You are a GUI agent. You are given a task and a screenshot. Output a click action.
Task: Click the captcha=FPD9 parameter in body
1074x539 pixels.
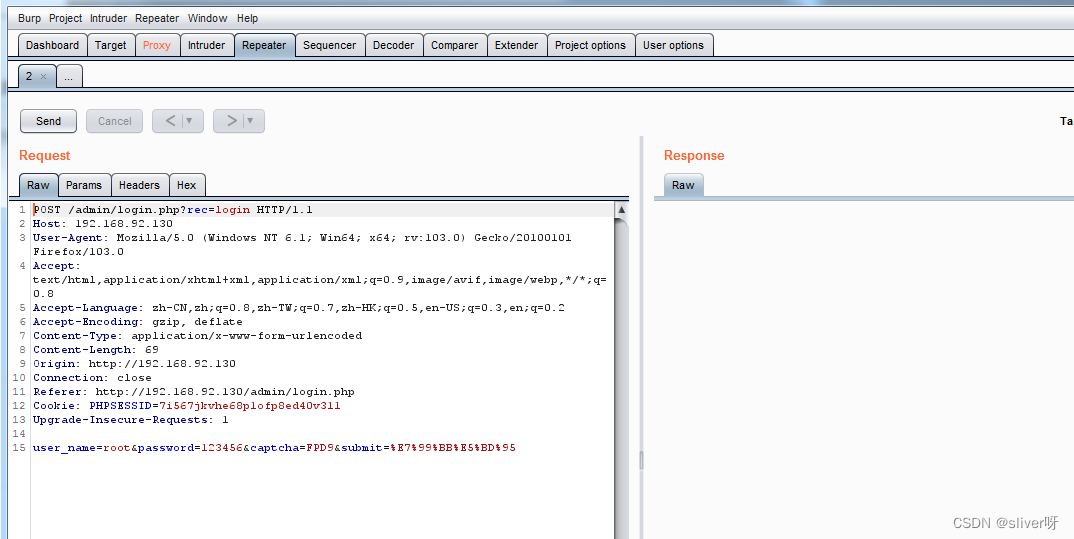pyautogui.click(x=291, y=448)
